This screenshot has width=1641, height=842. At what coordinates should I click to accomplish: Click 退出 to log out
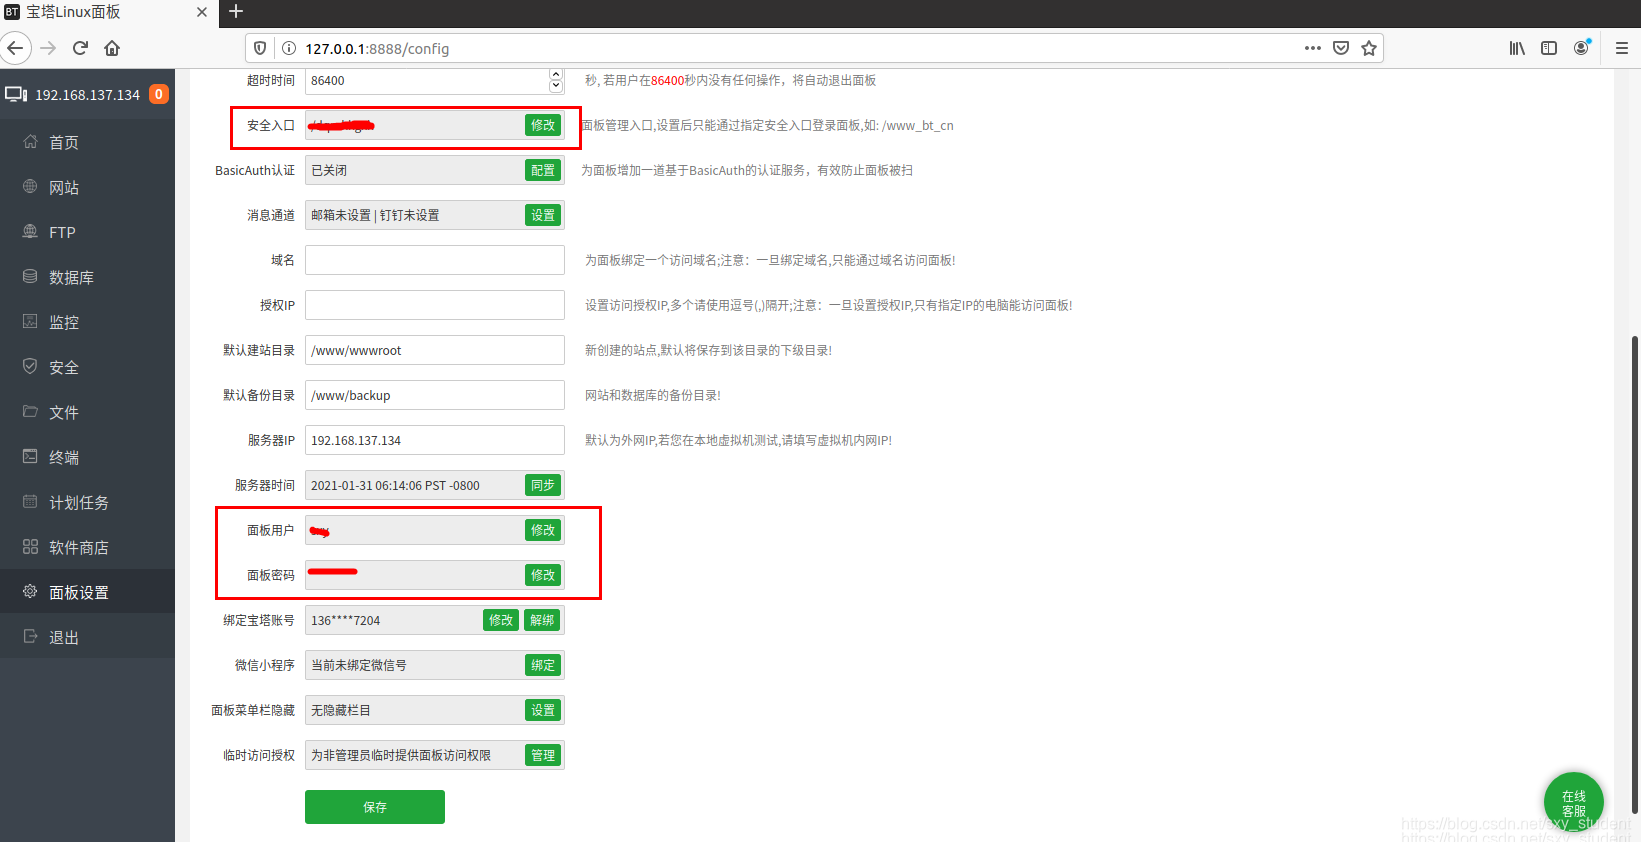87,637
